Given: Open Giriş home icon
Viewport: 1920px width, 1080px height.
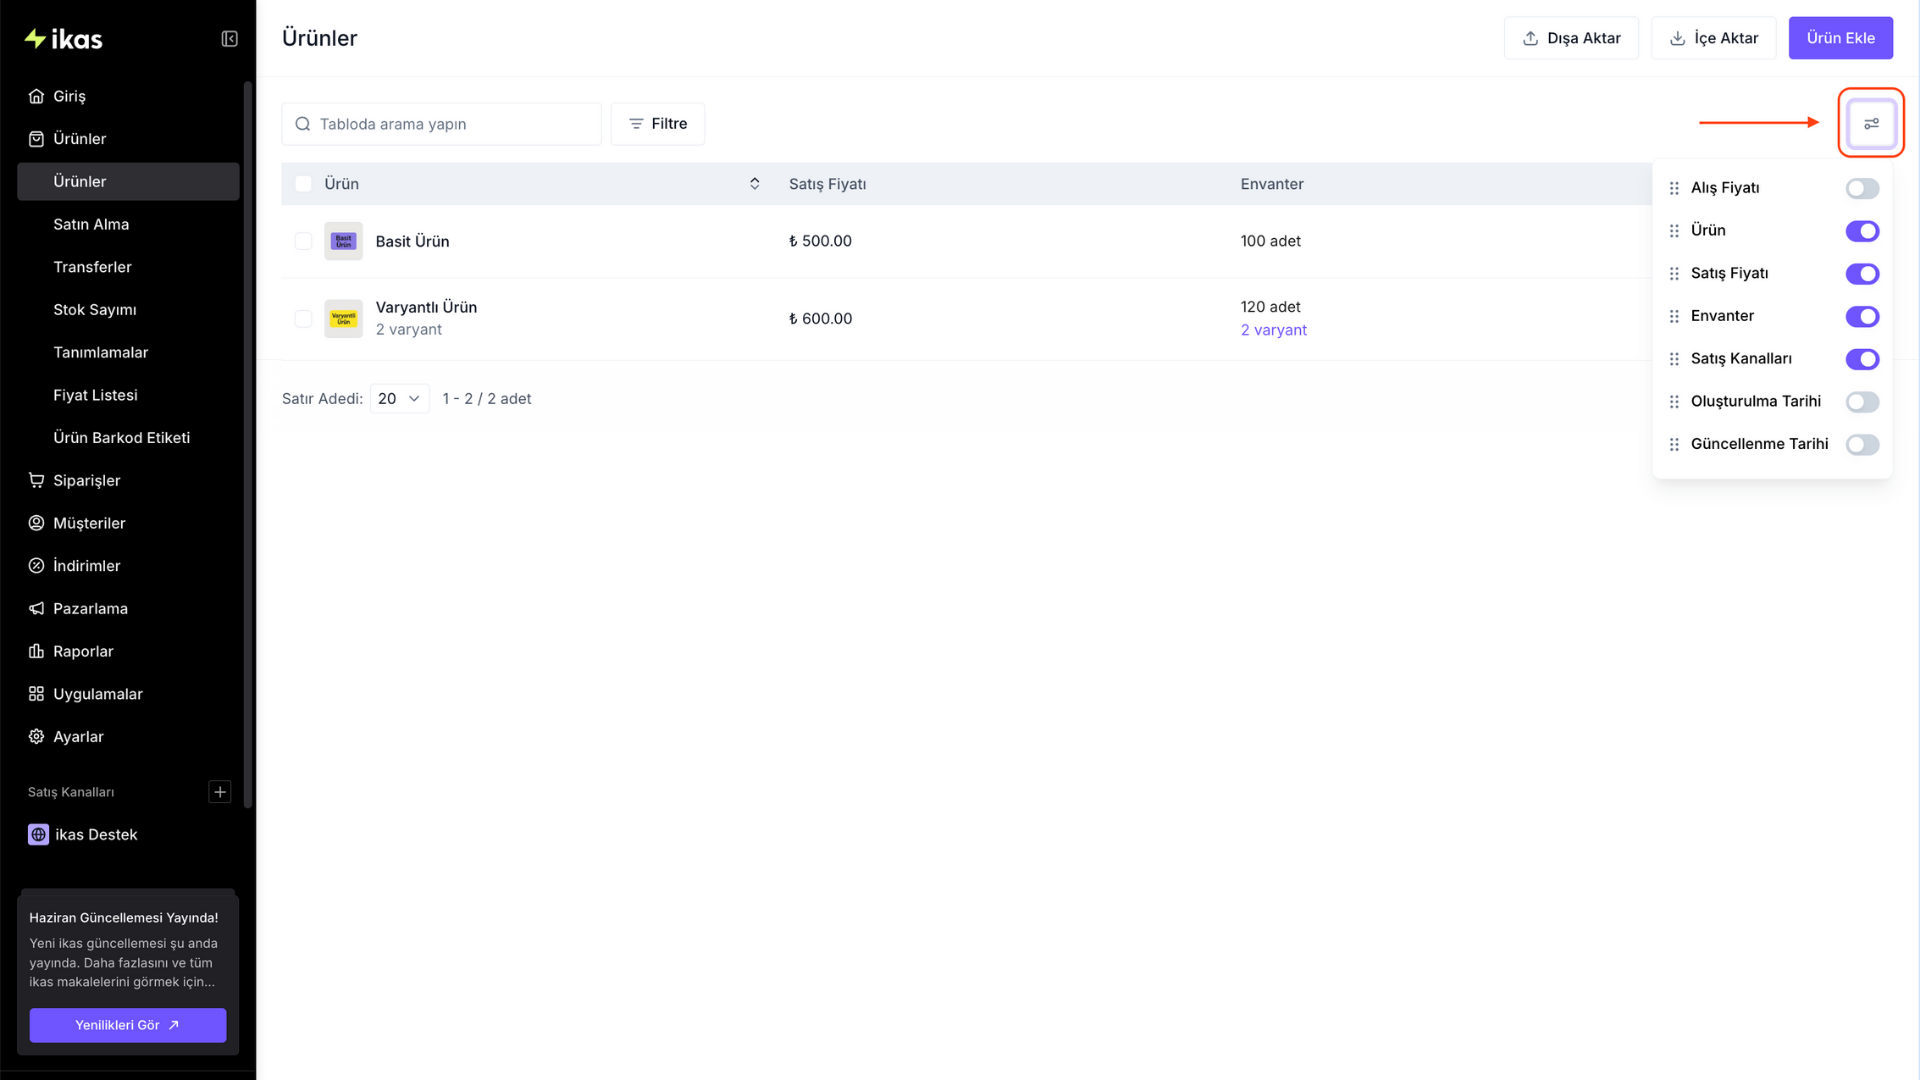Looking at the screenshot, I should 36,96.
